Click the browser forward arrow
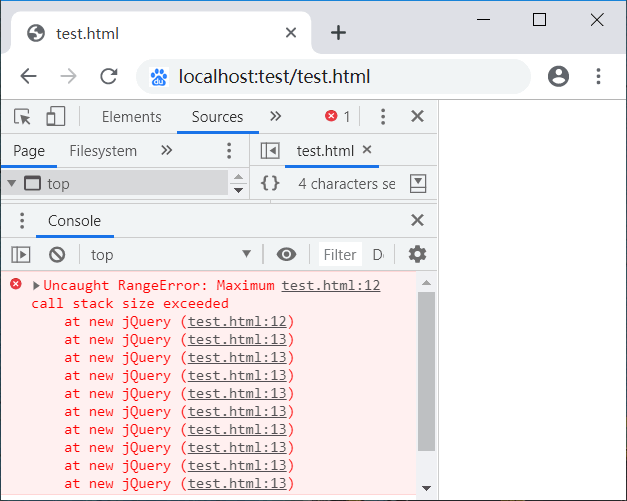 click(68, 76)
